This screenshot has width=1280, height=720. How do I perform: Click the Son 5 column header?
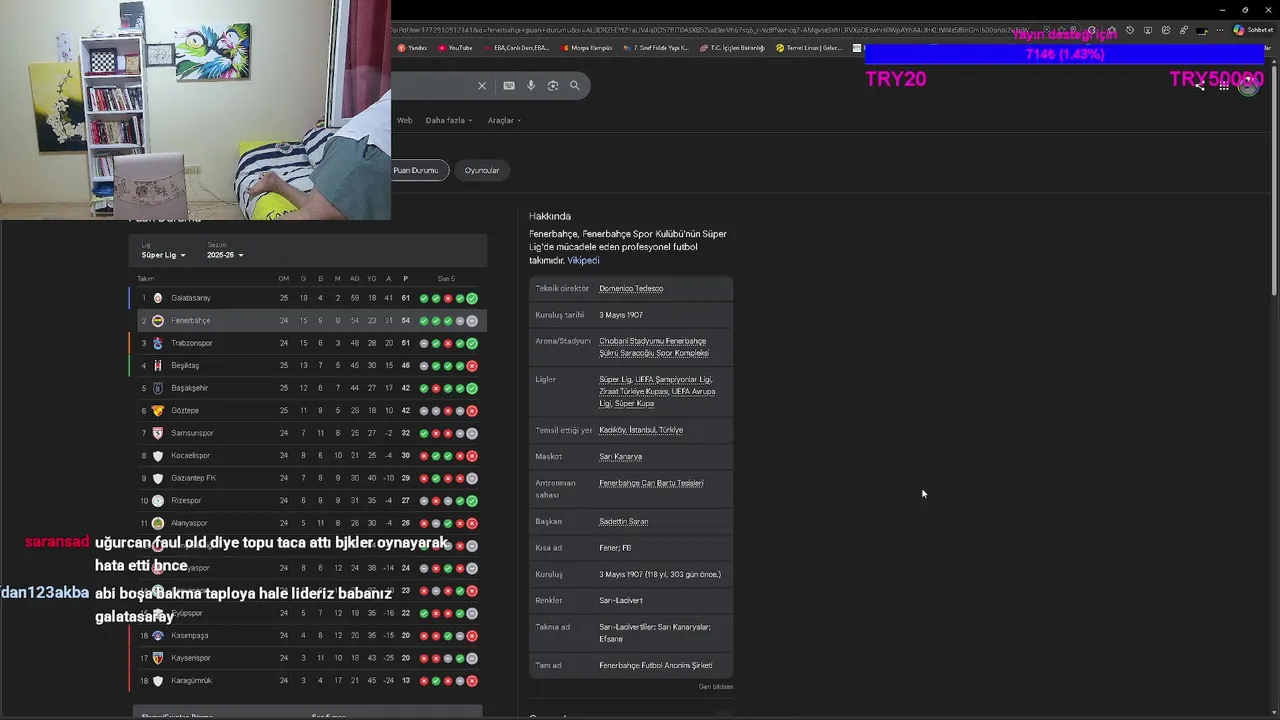coord(446,279)
